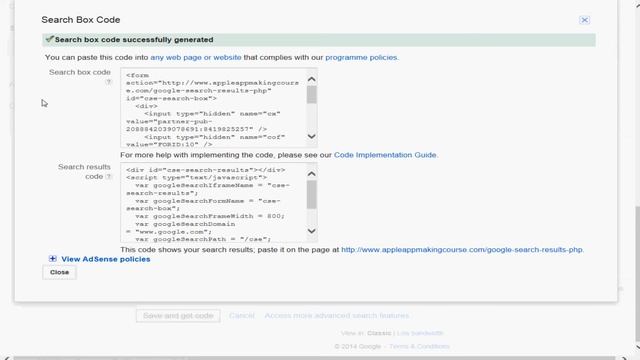640x360 pixels.
Task: Select the Low bandwidth view link in footer
Action: tap(420, 333)
